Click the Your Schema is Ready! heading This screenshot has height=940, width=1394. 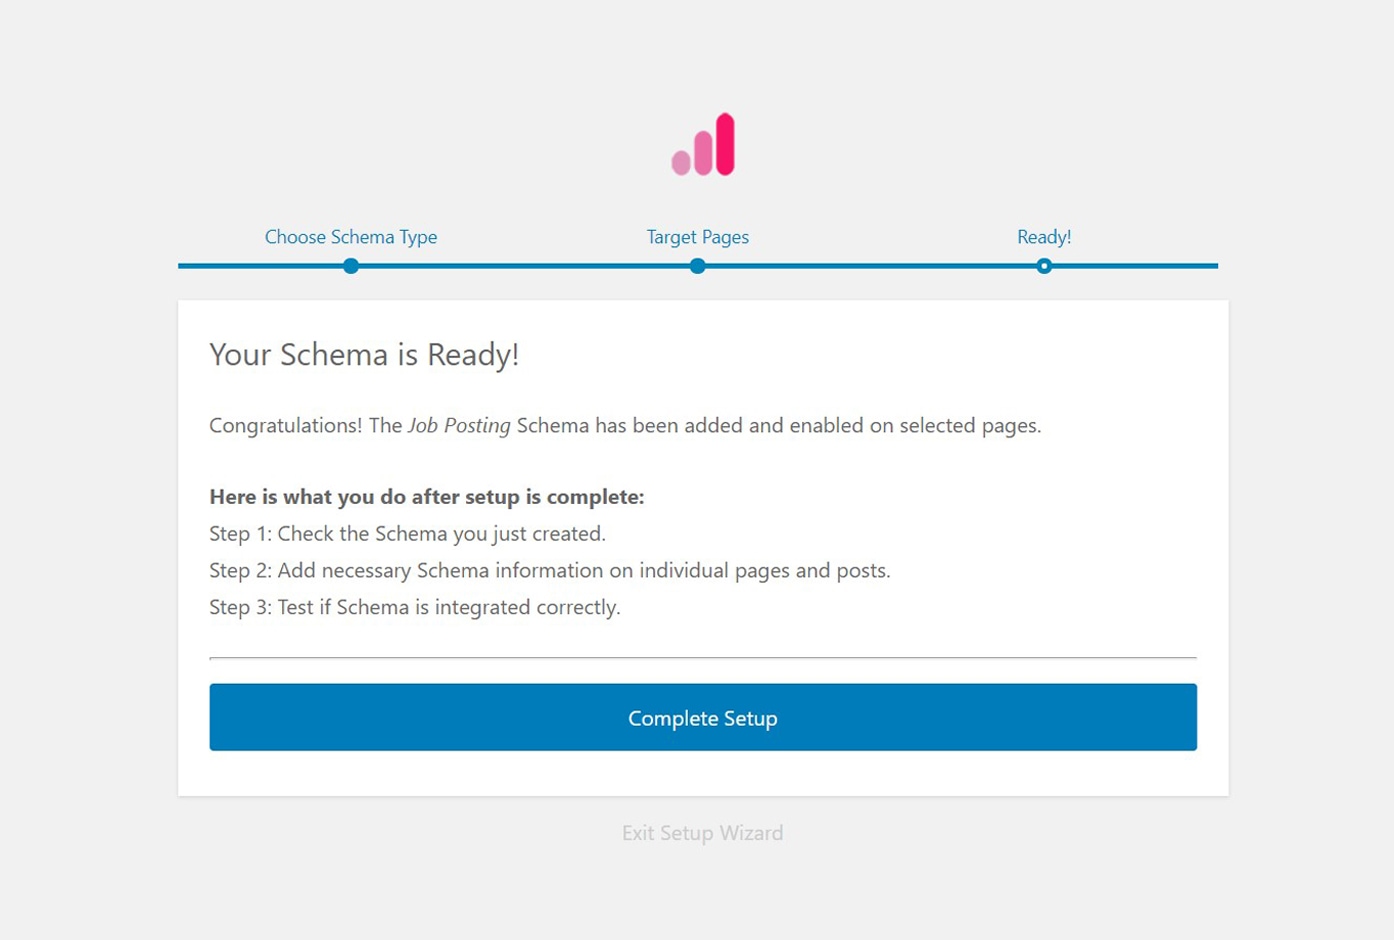click(x=364, y=355)
